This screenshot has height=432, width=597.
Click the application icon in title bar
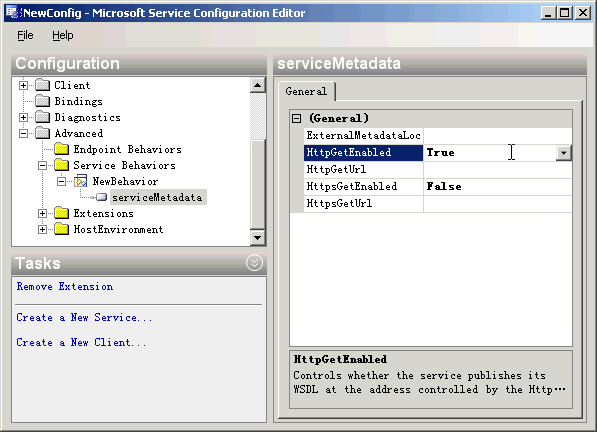tap(13, 13)
